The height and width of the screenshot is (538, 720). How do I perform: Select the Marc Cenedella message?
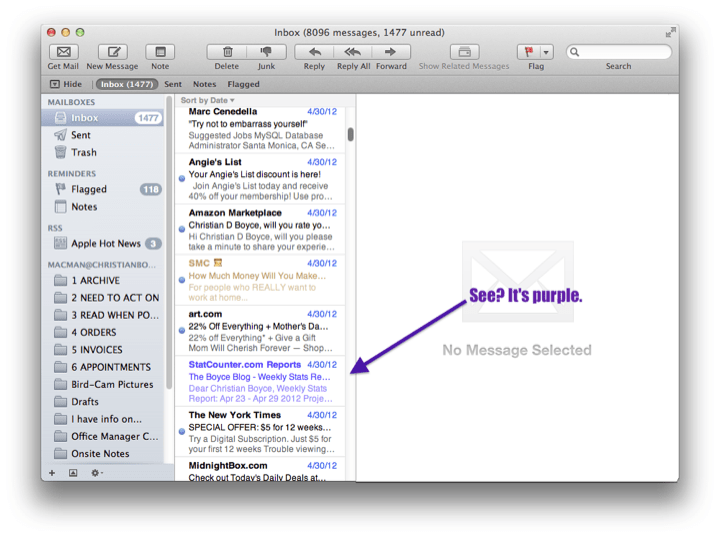[x=260, y=129]
